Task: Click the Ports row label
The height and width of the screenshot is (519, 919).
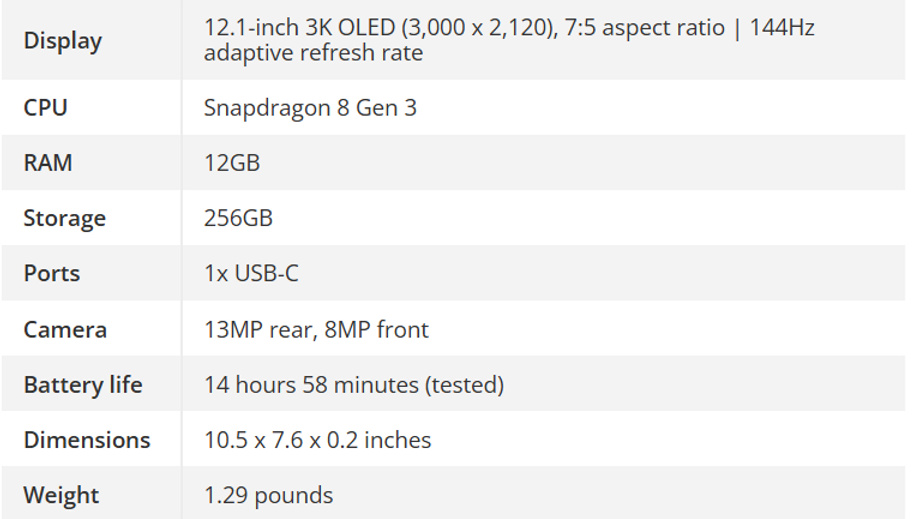Action: (x=52, y=274)
